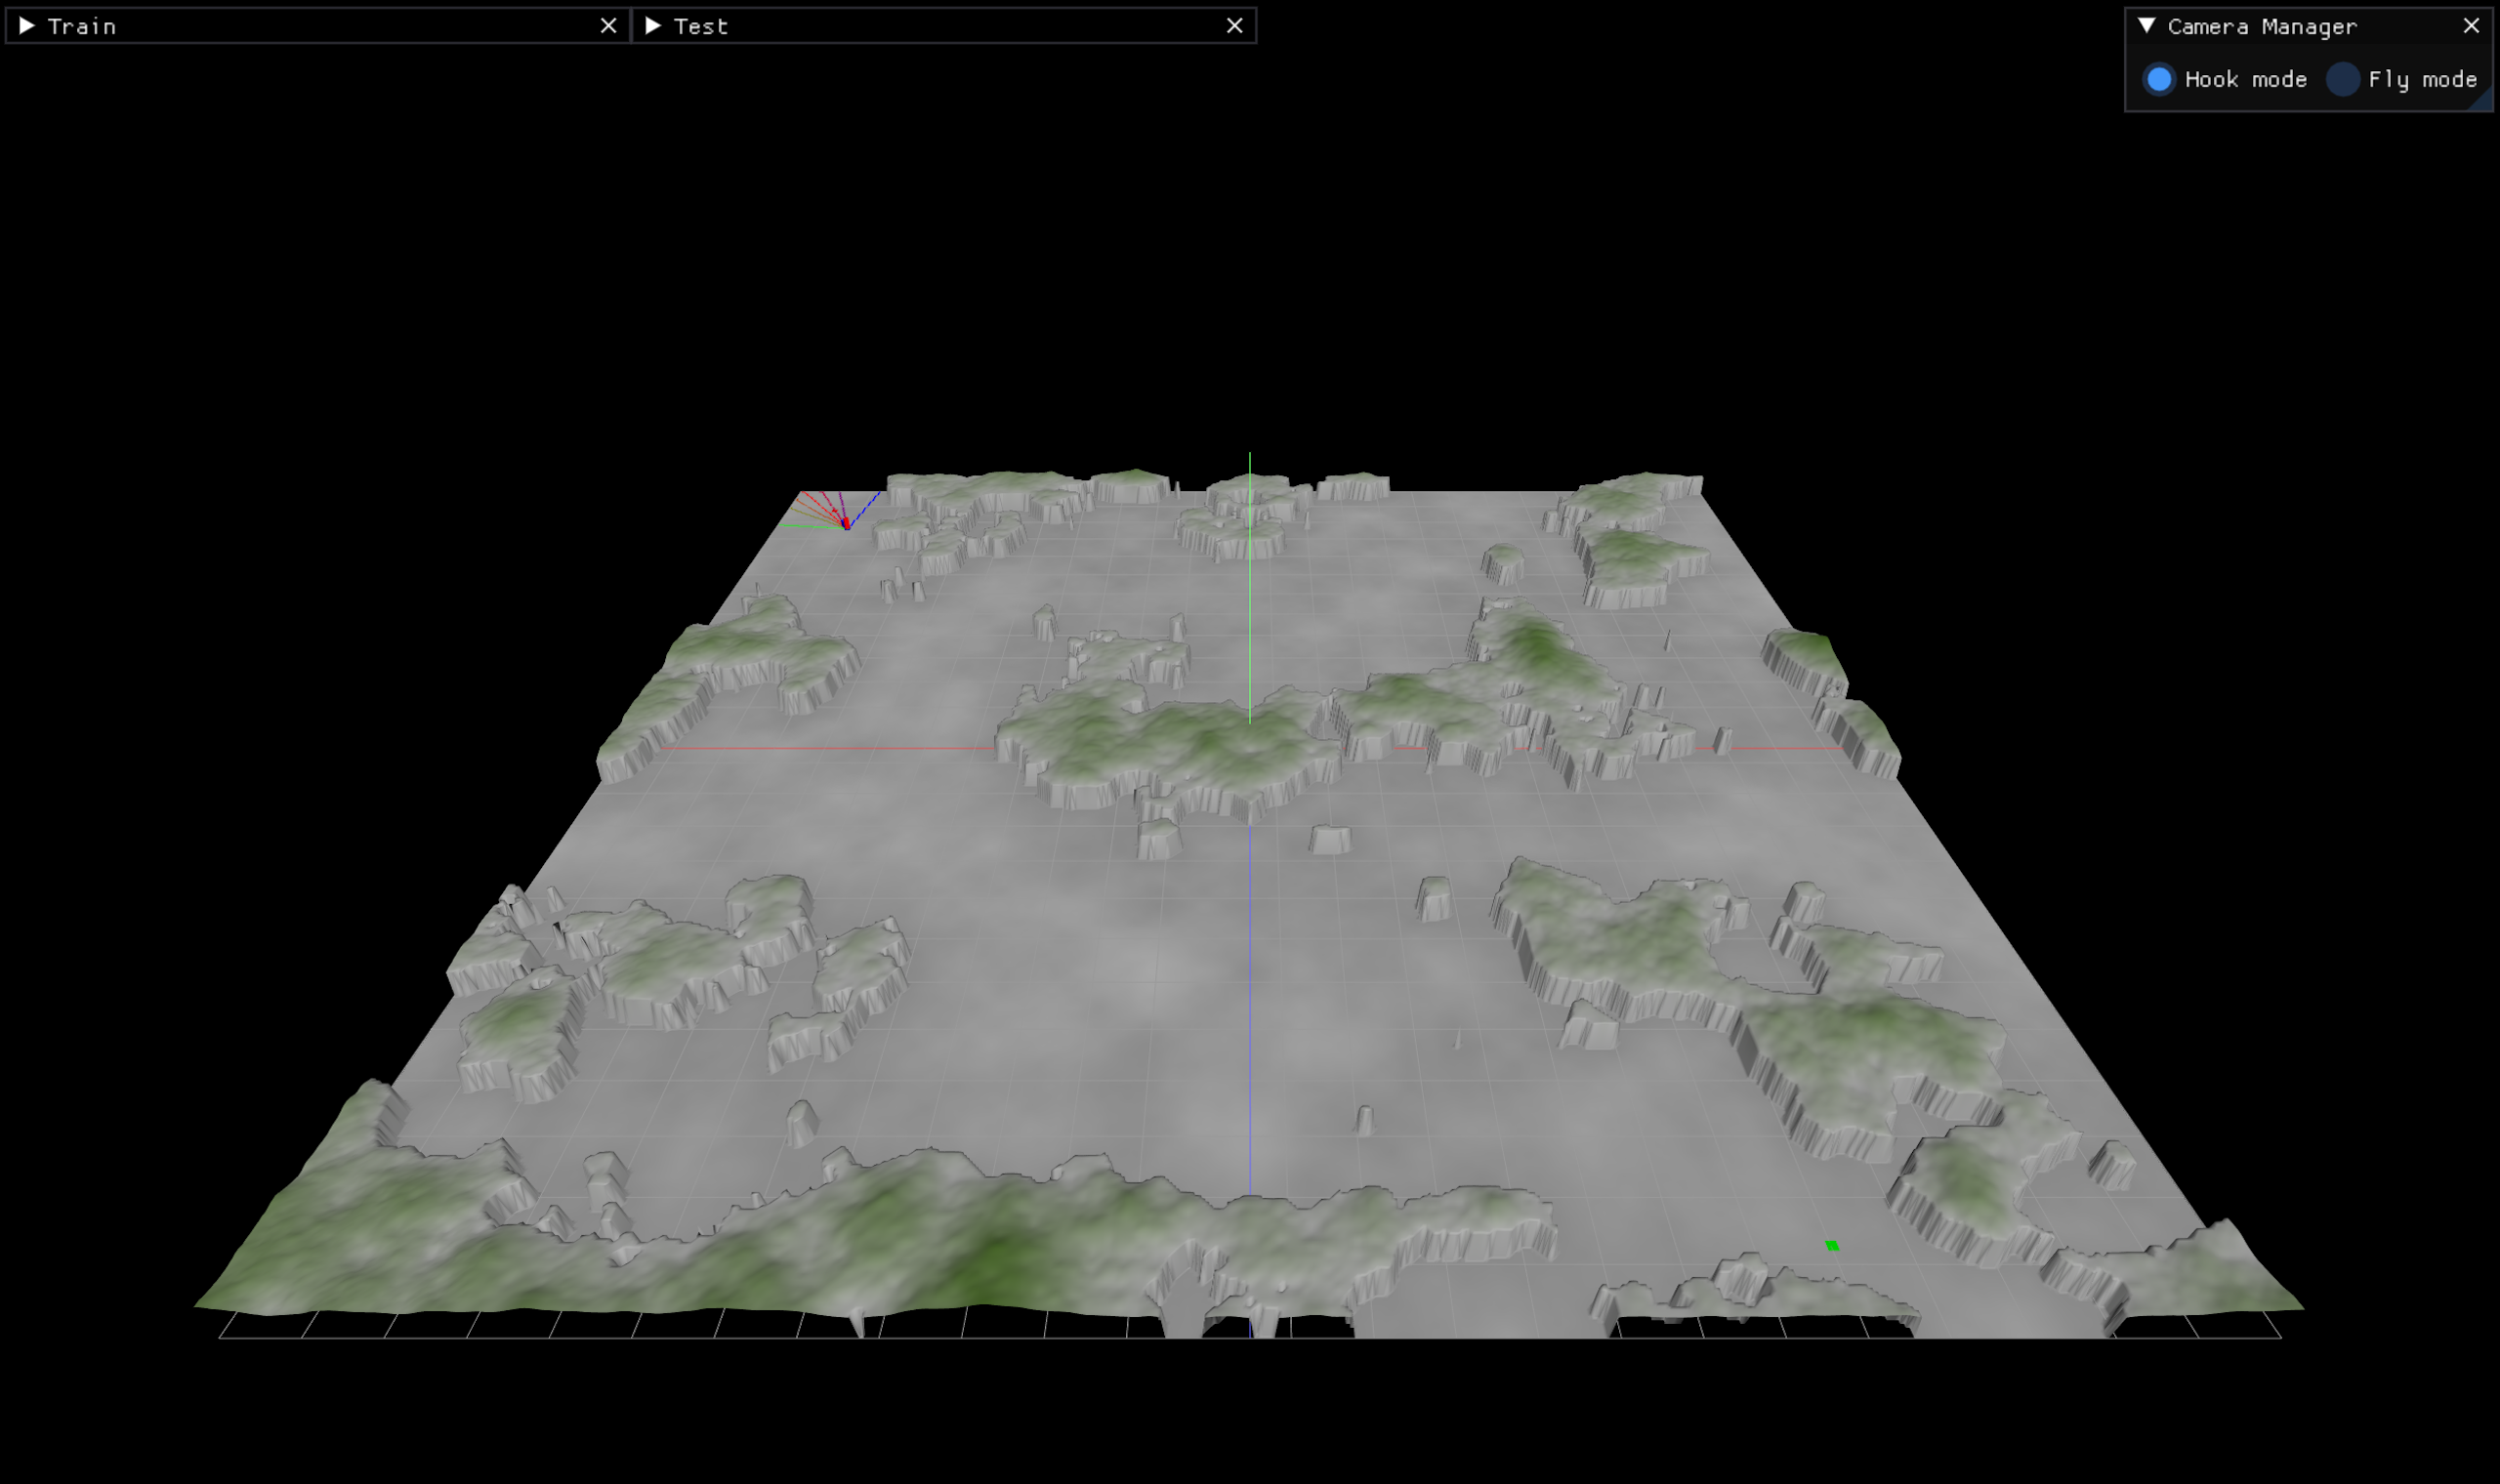Close the Camera Manager window

pos(2471,26)
